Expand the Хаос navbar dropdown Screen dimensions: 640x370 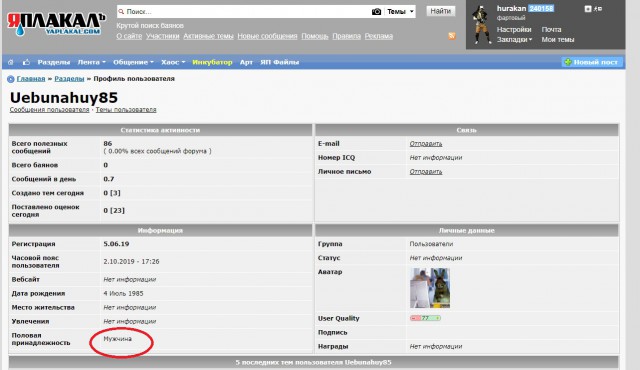pos(173,62)
